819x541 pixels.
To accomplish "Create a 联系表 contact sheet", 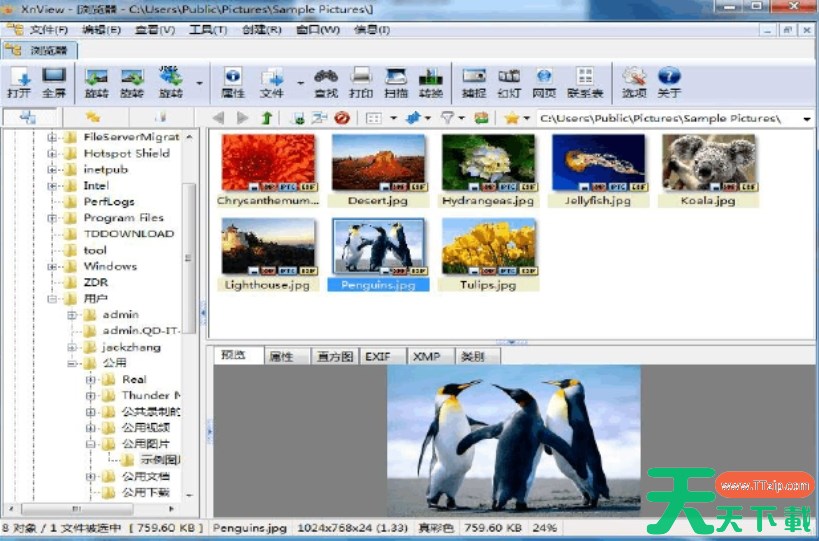I will pos(585,82).
